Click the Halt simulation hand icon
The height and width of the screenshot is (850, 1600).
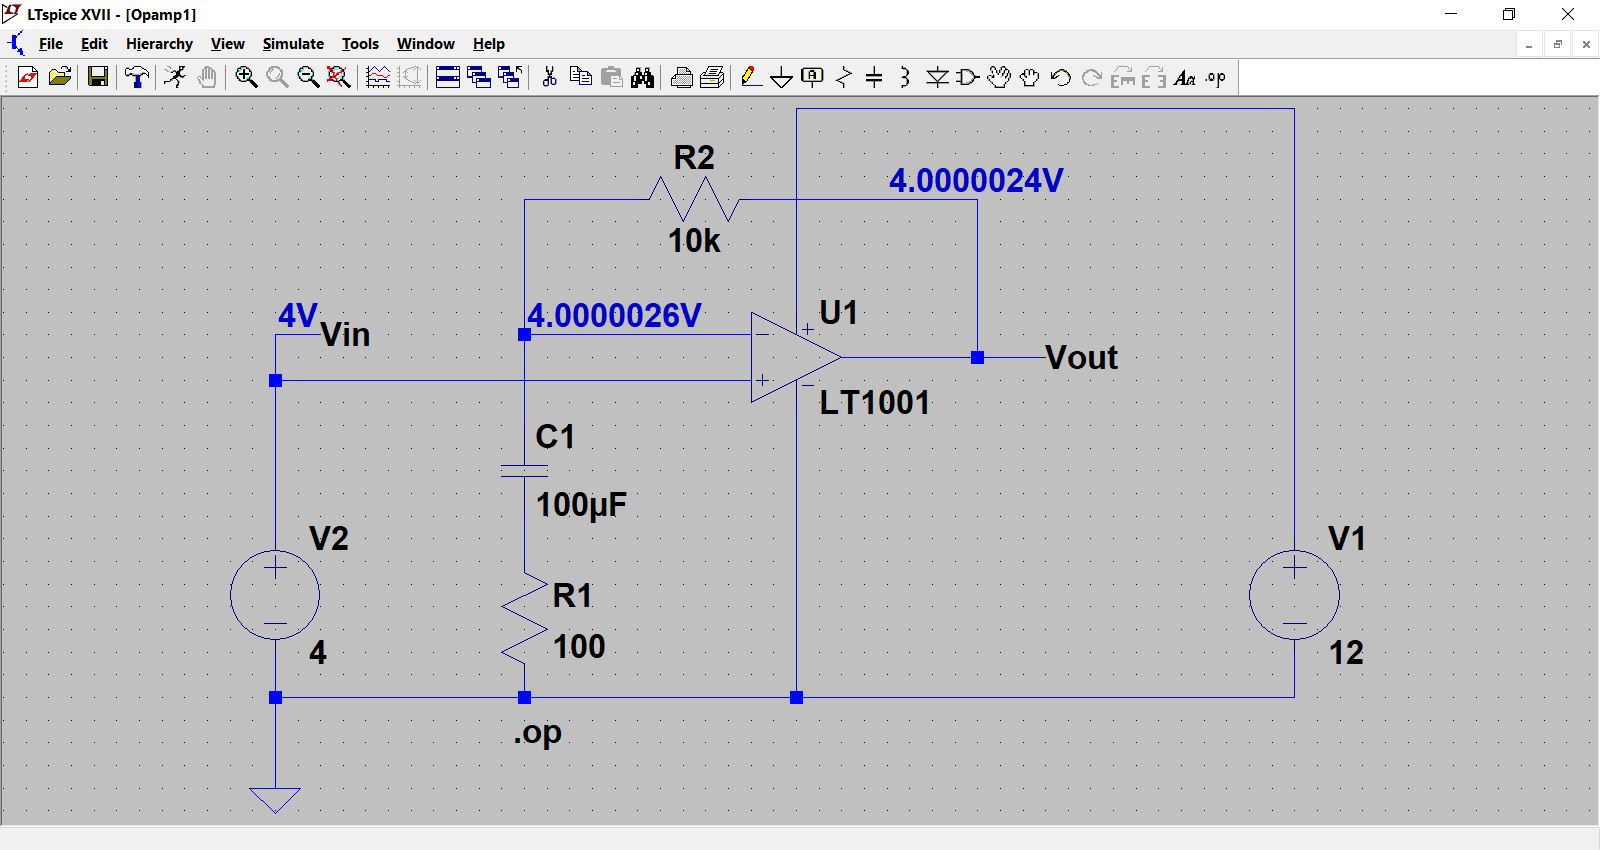[207, 77]
